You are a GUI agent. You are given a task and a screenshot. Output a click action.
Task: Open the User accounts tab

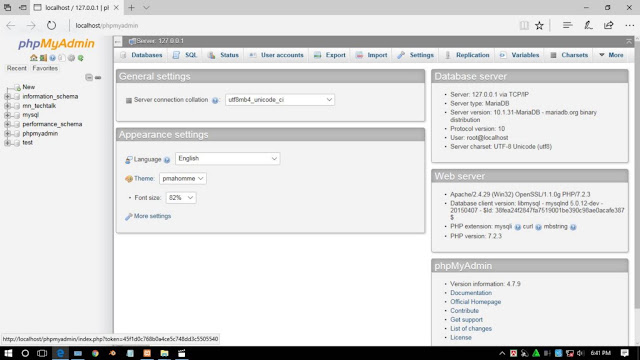276,55
